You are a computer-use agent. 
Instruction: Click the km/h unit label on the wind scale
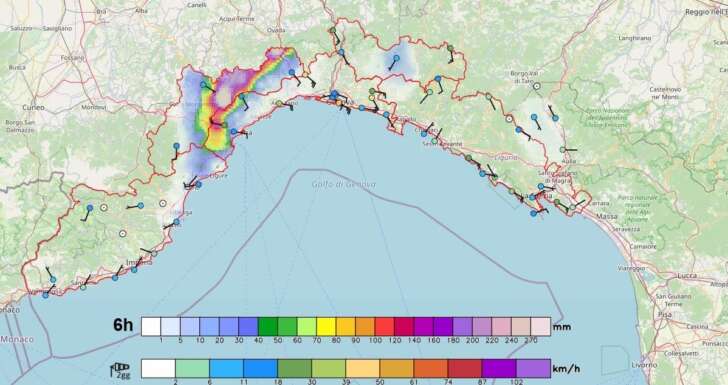(566, 369)
